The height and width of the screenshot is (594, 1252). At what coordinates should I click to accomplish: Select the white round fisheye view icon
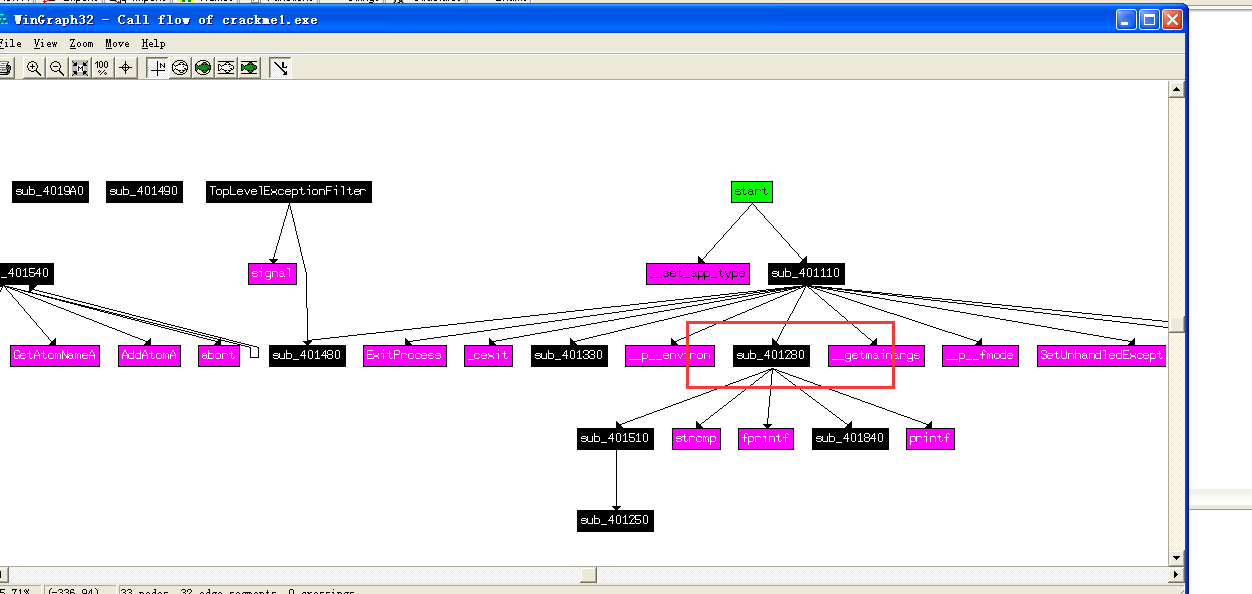tap(180, 68)
